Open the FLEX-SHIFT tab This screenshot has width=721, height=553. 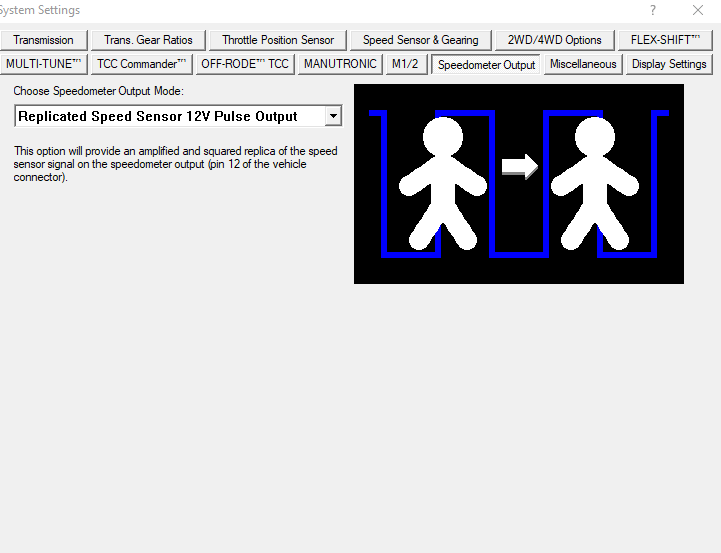pyautogui.click(x=665, y=40)
